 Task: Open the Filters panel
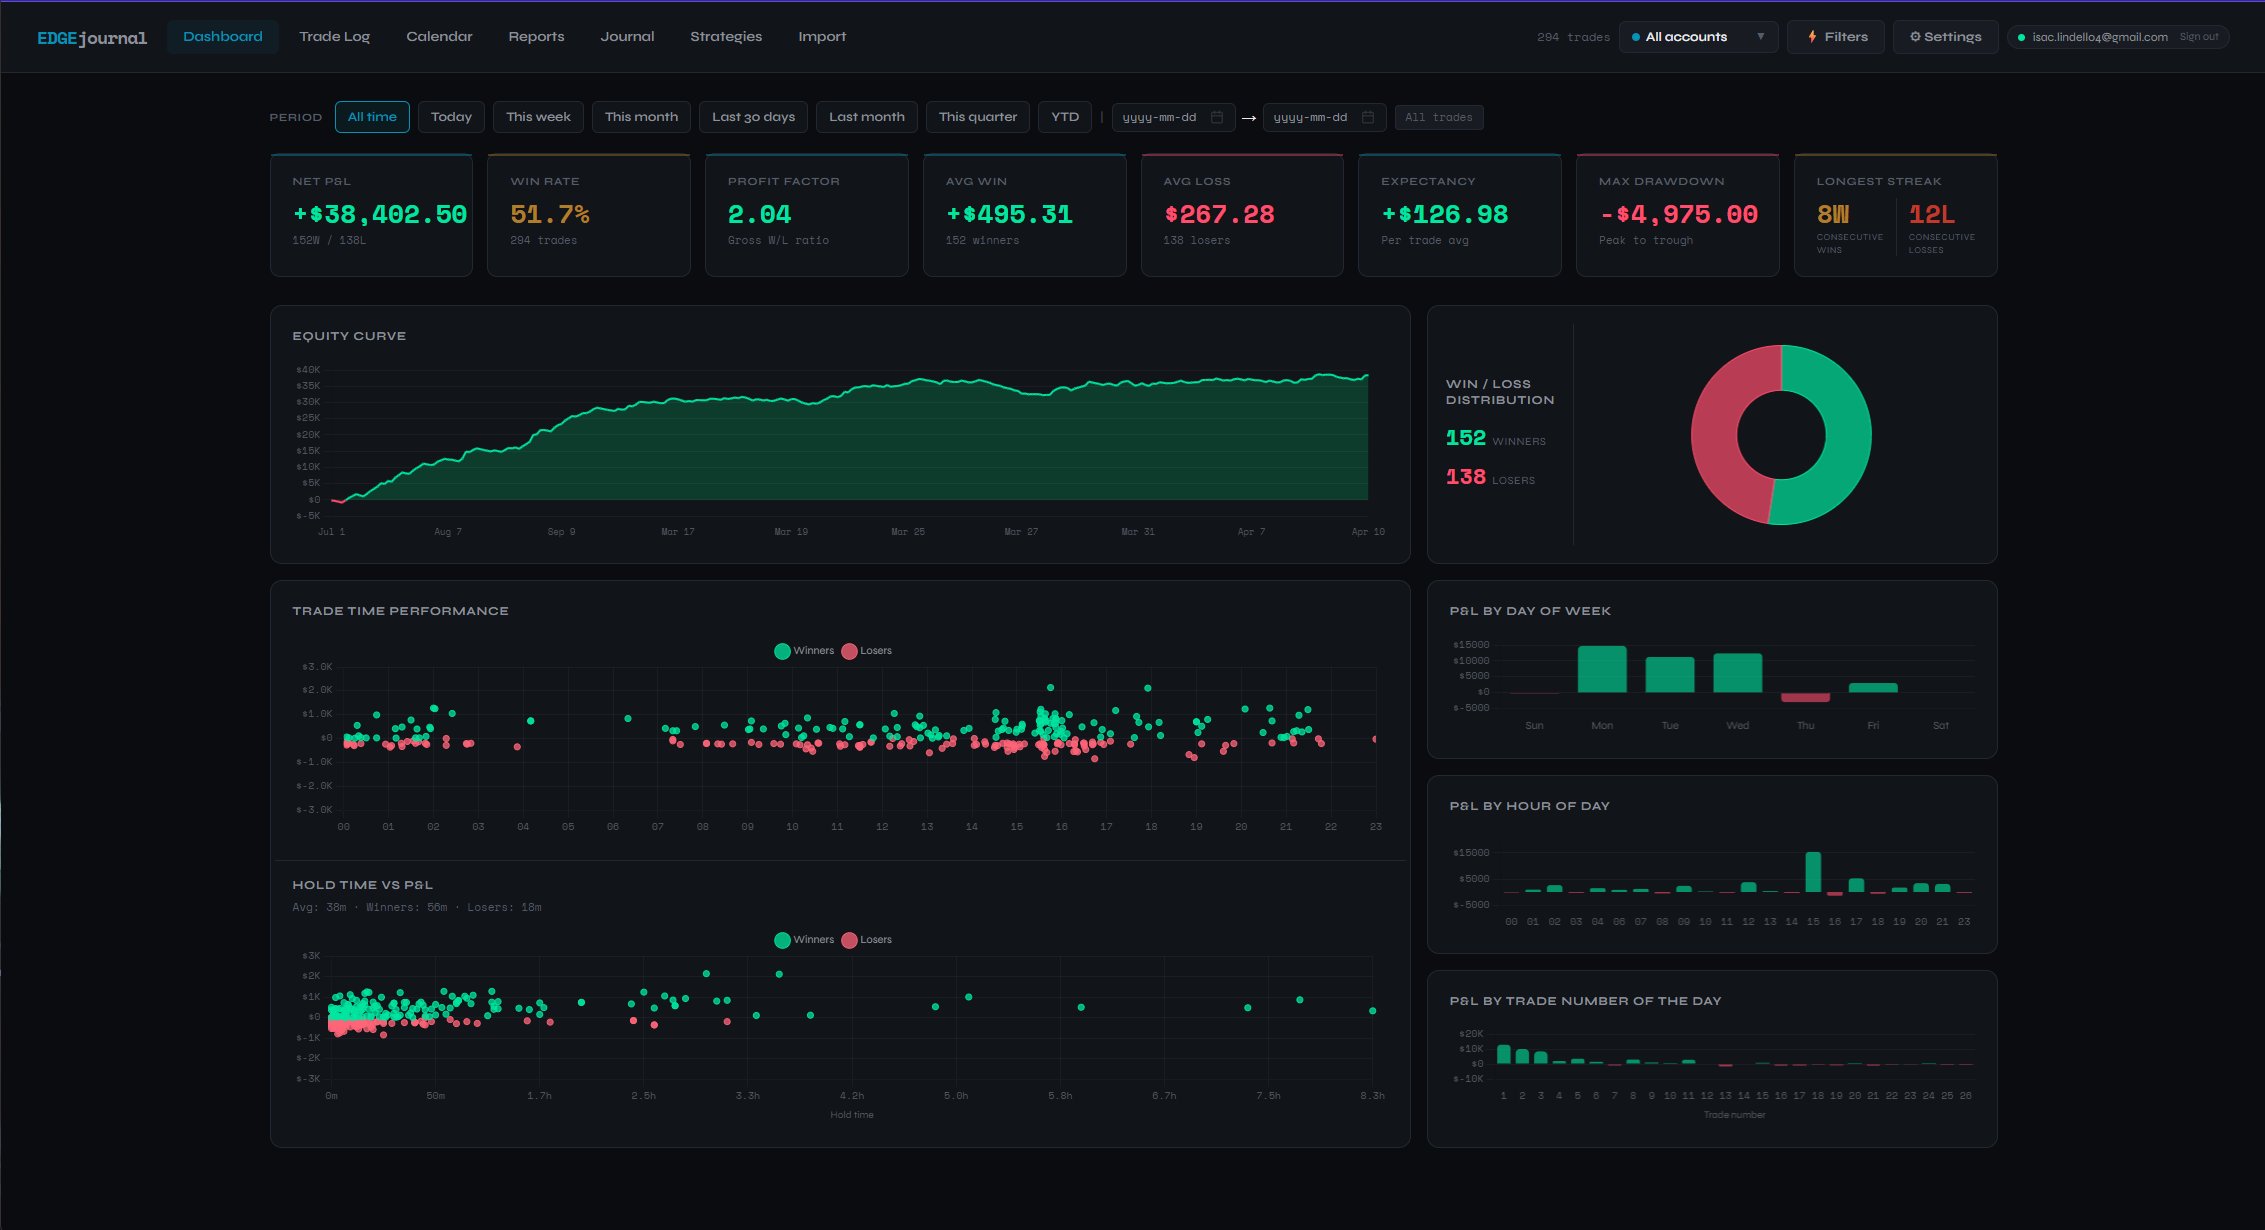[x=1836, y=37]
